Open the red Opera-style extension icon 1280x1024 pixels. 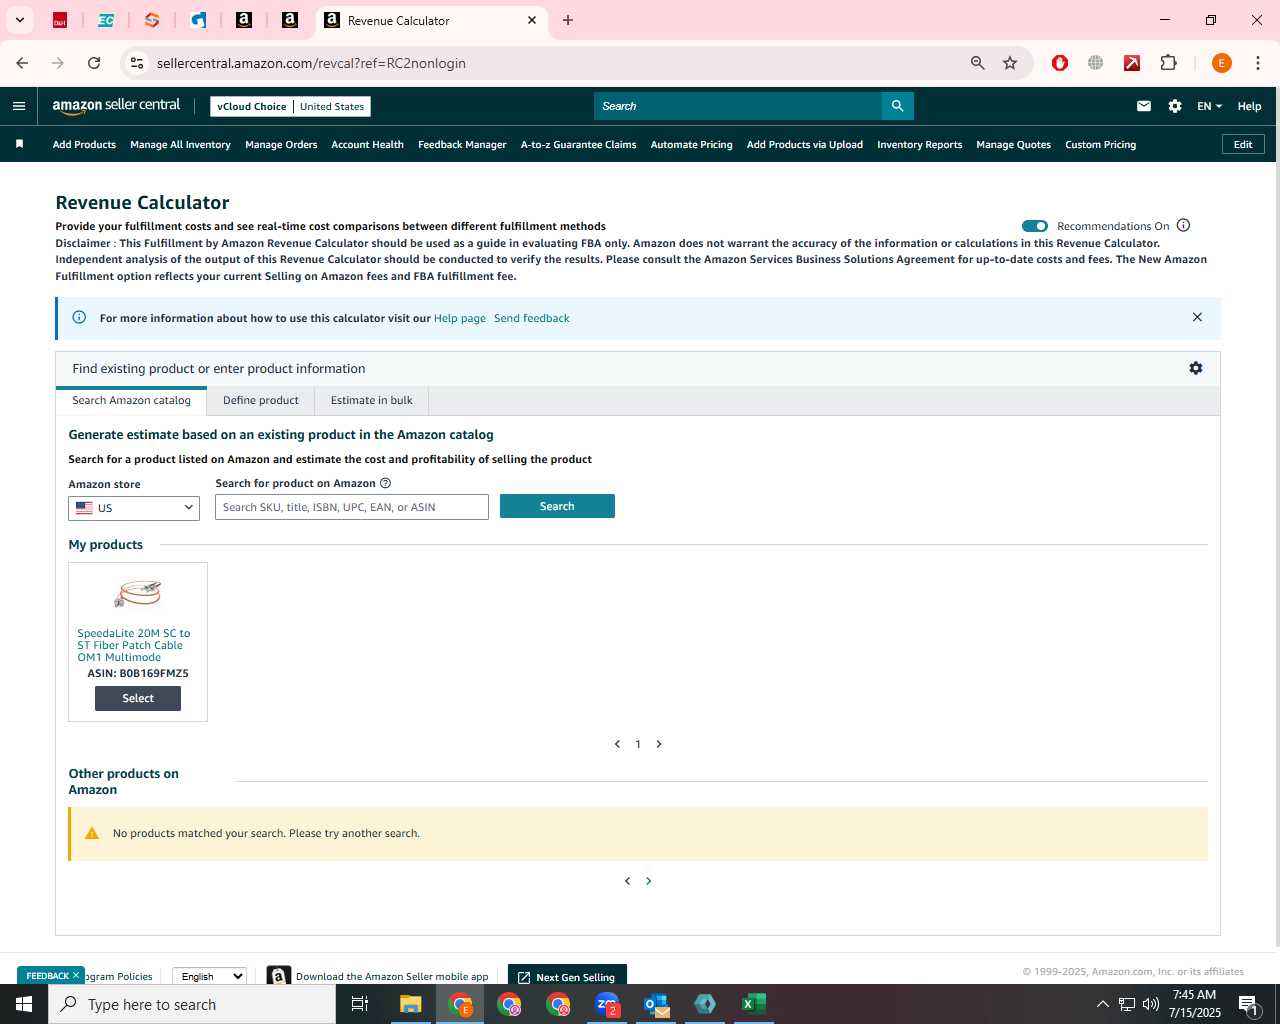coord(1060,63)
